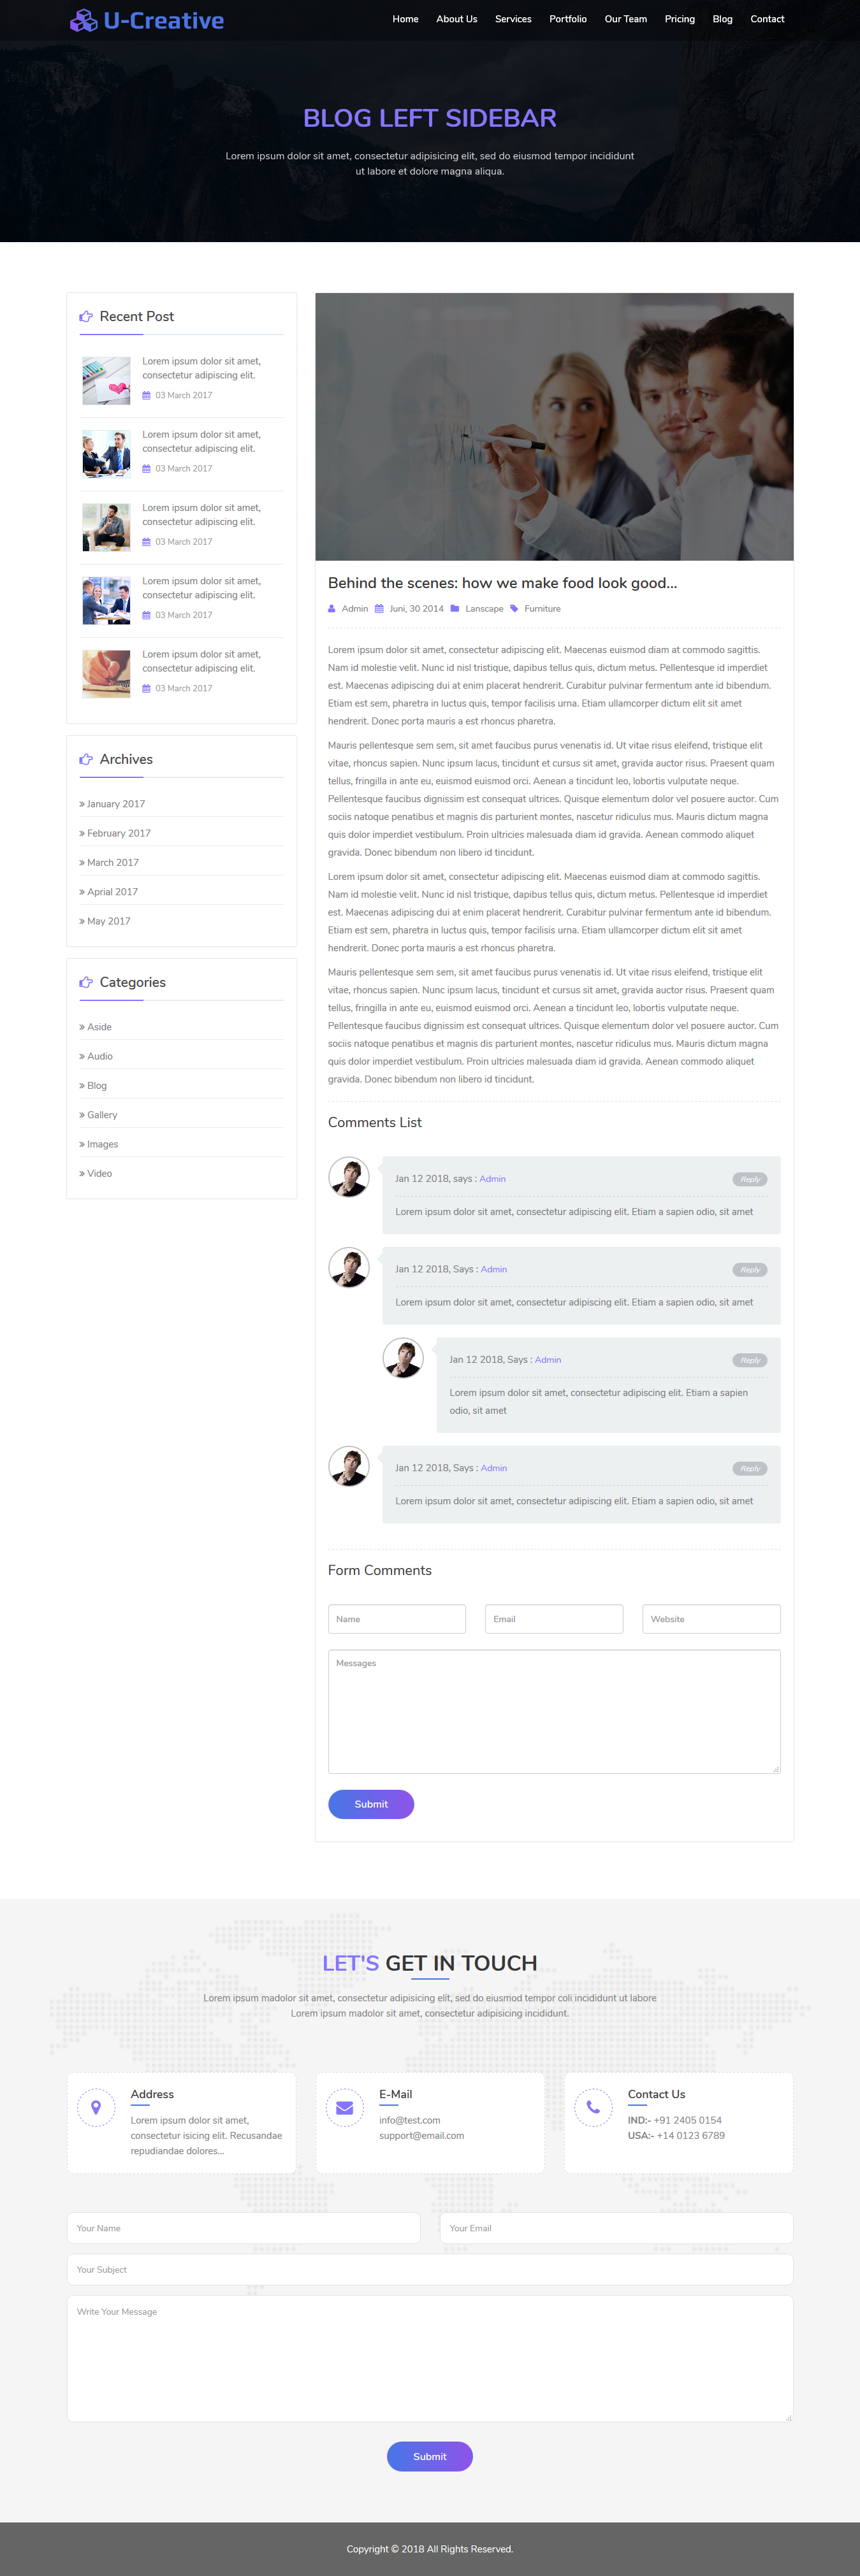
Task: Open the Portfolio menu item
Action: (568, 19)
